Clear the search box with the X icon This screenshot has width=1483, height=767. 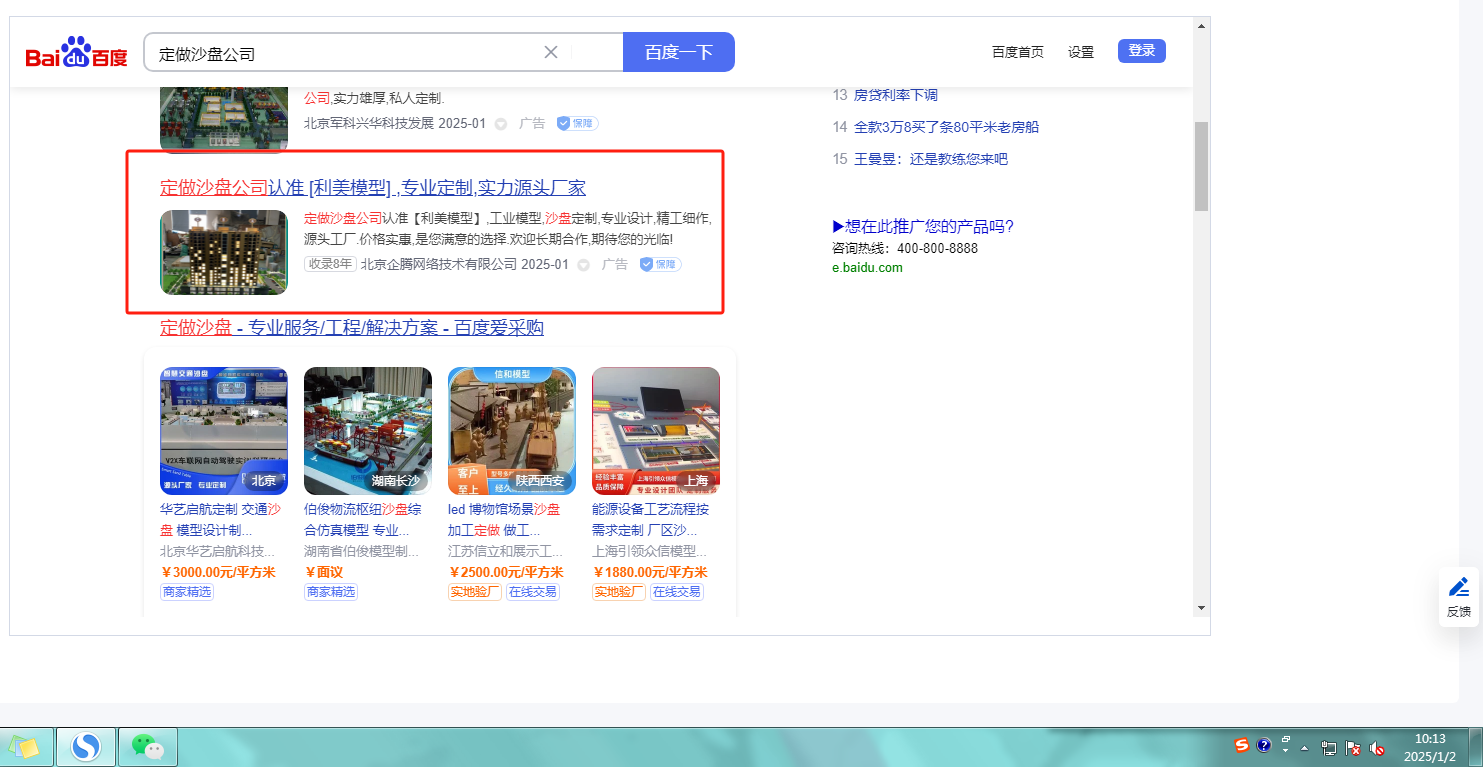click(x=550, y=52)
